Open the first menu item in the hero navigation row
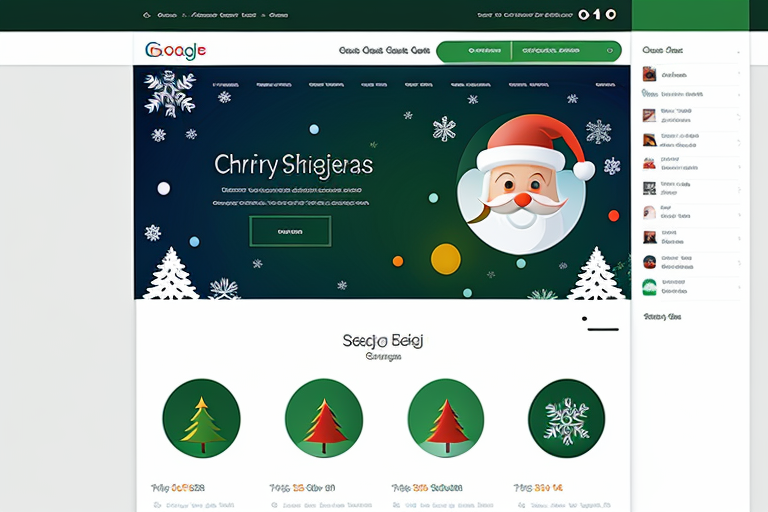768x512 pixels. (x=226, y=85)
